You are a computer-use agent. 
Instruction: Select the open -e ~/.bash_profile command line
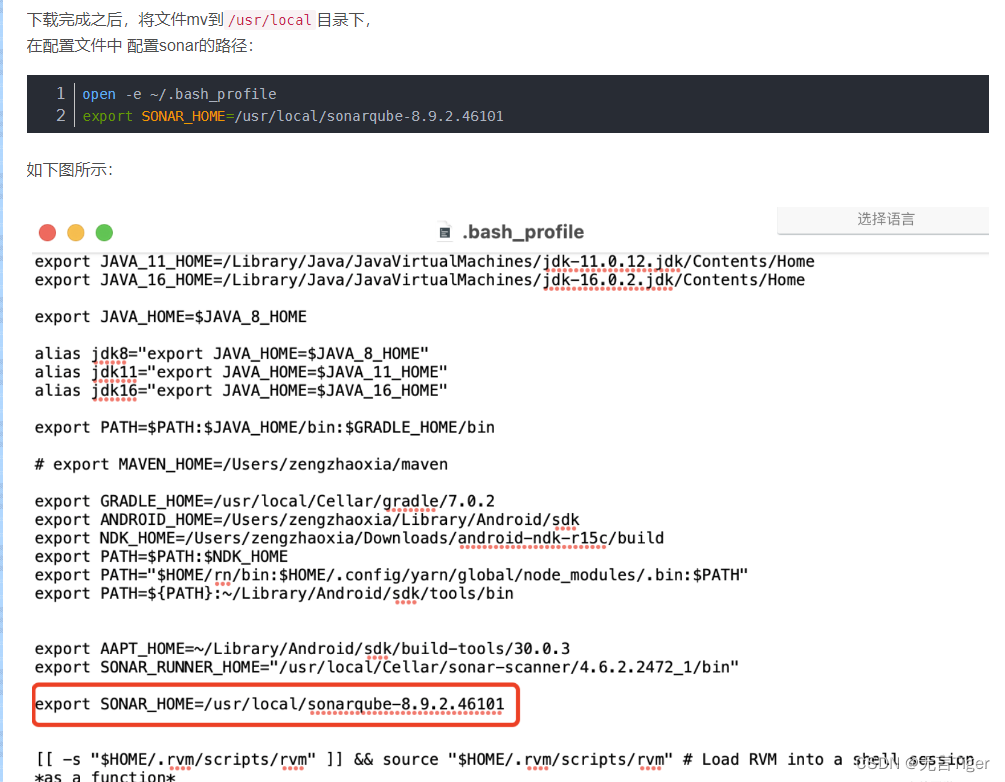click(x=178, y=93)
